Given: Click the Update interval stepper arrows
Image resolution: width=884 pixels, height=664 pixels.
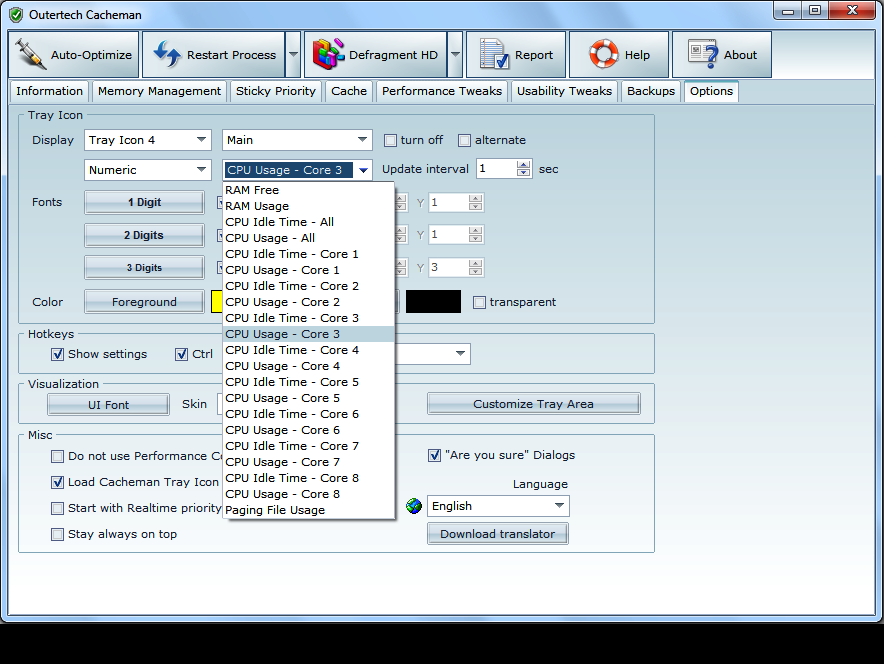Looking at the screenshot, I should [x=524, y=169].
